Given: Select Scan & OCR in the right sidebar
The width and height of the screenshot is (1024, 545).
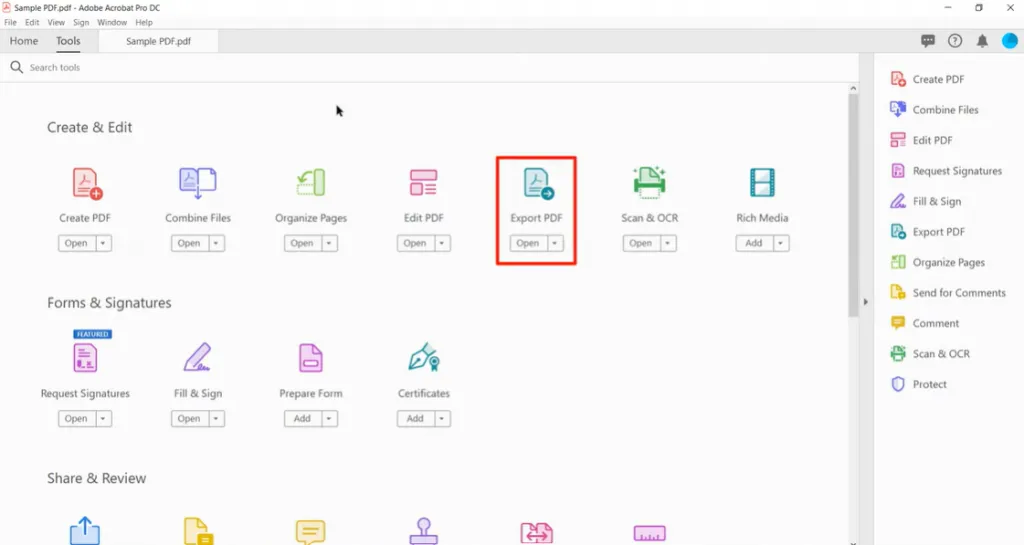Looking at the screenshot, I should [930, 354].
